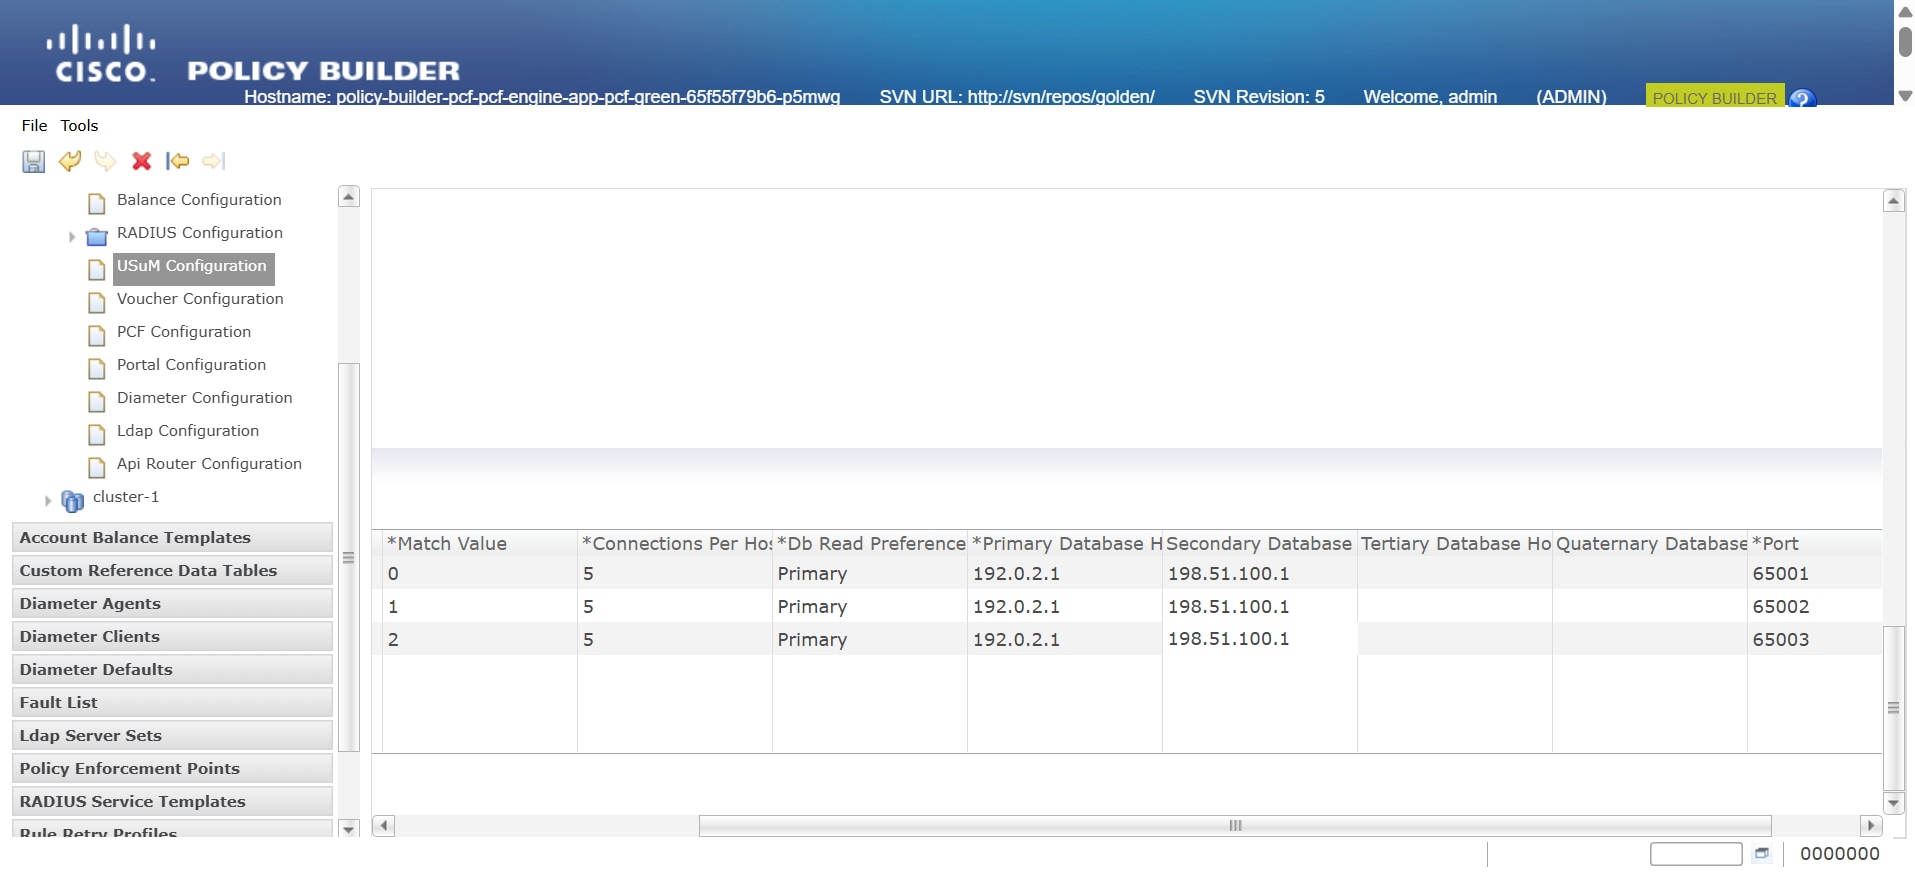Click the tree panel vertical scrollbar thumb

coord(349,557)
